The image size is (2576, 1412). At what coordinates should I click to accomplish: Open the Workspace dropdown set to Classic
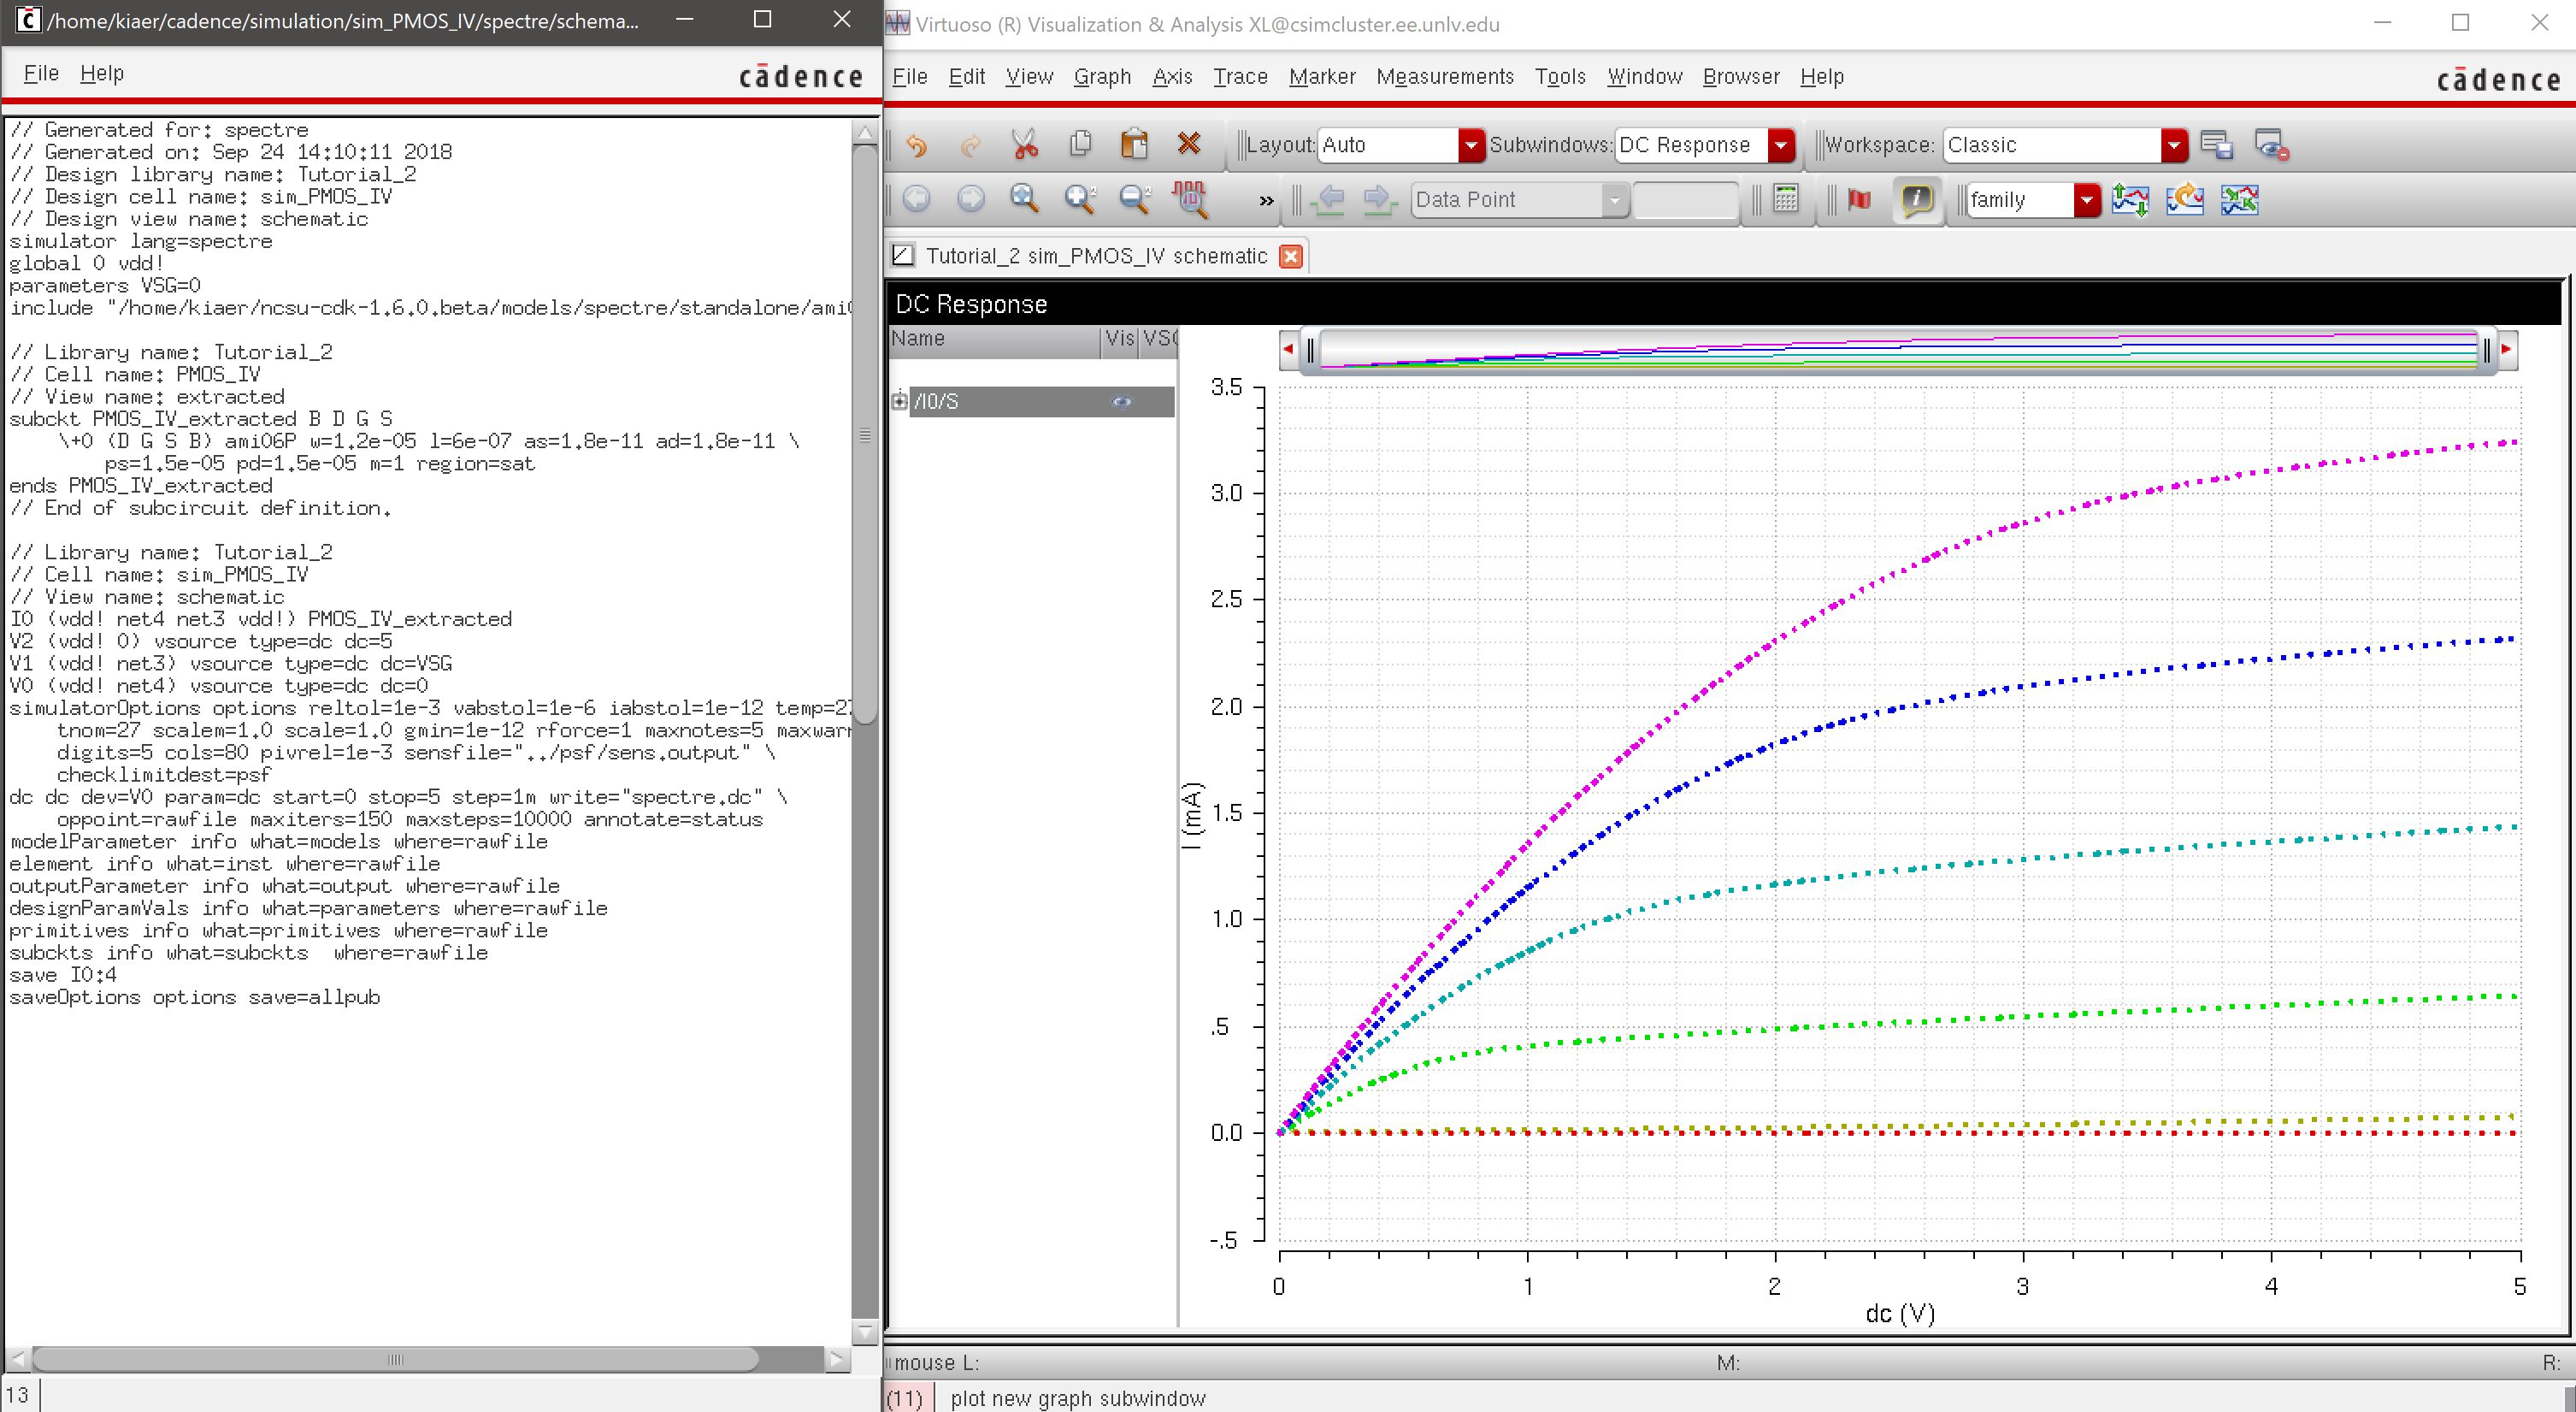coord(2065,145)
